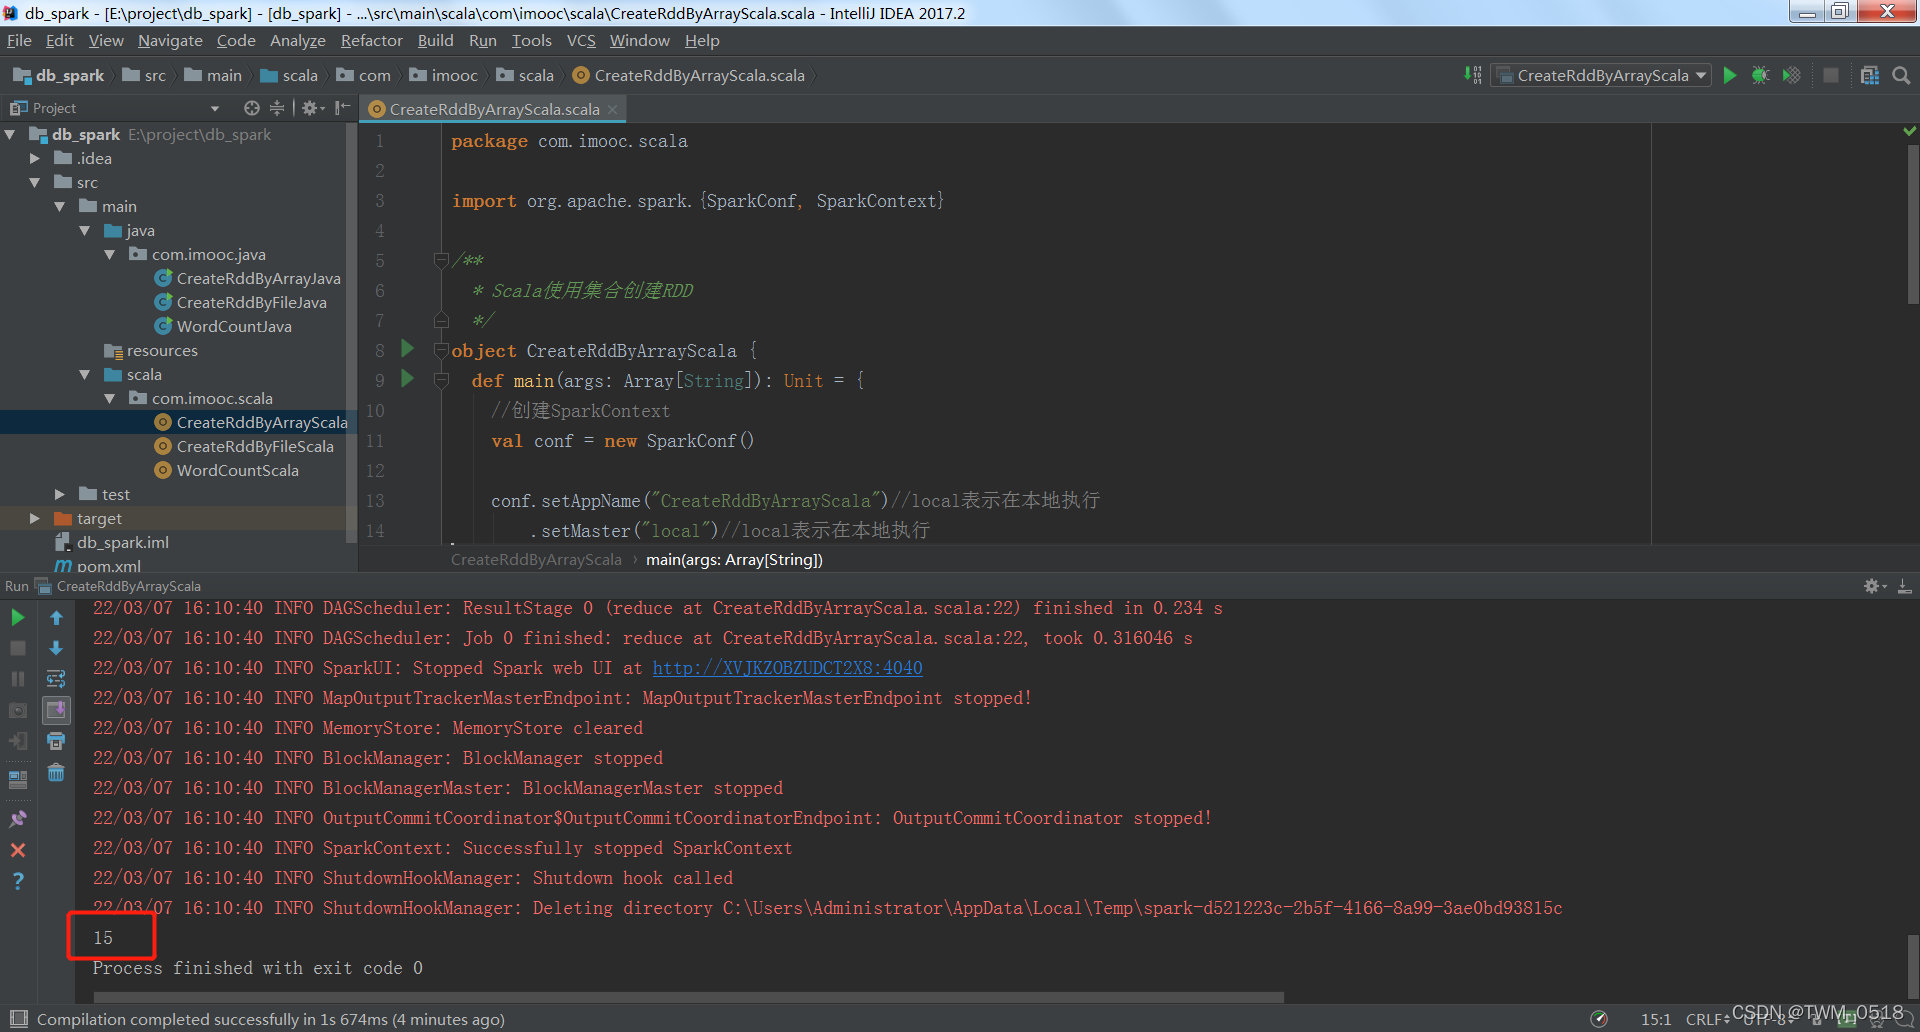Expand the target folder

tap(35, 518)
